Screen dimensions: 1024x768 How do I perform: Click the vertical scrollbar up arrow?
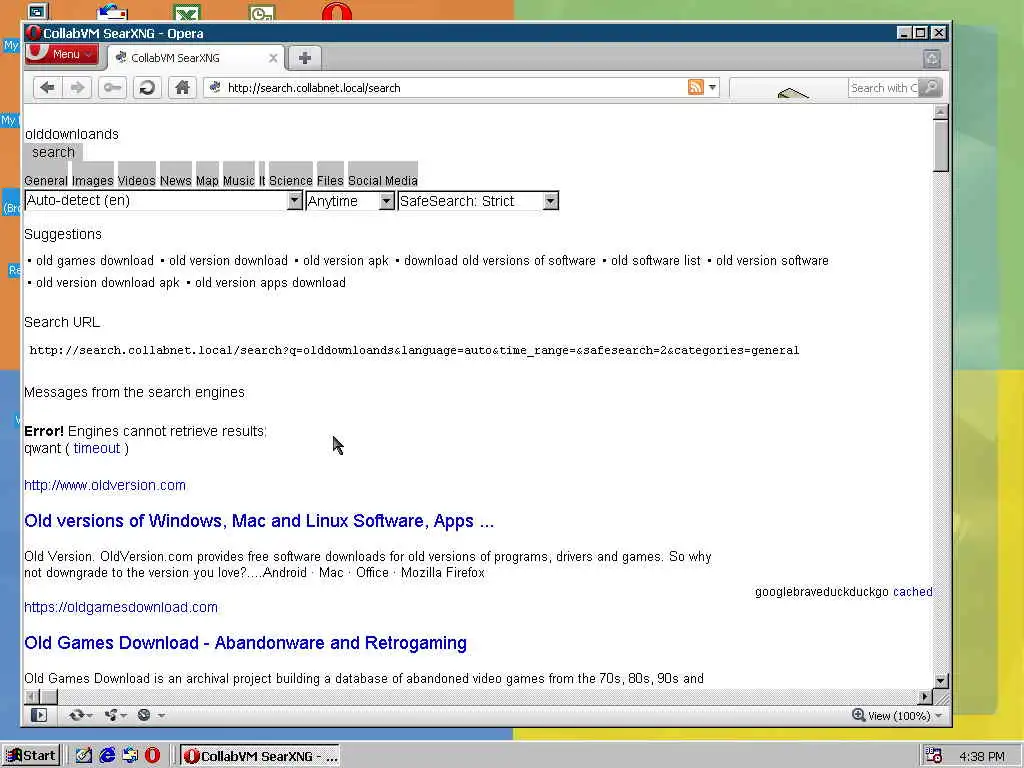940,112
